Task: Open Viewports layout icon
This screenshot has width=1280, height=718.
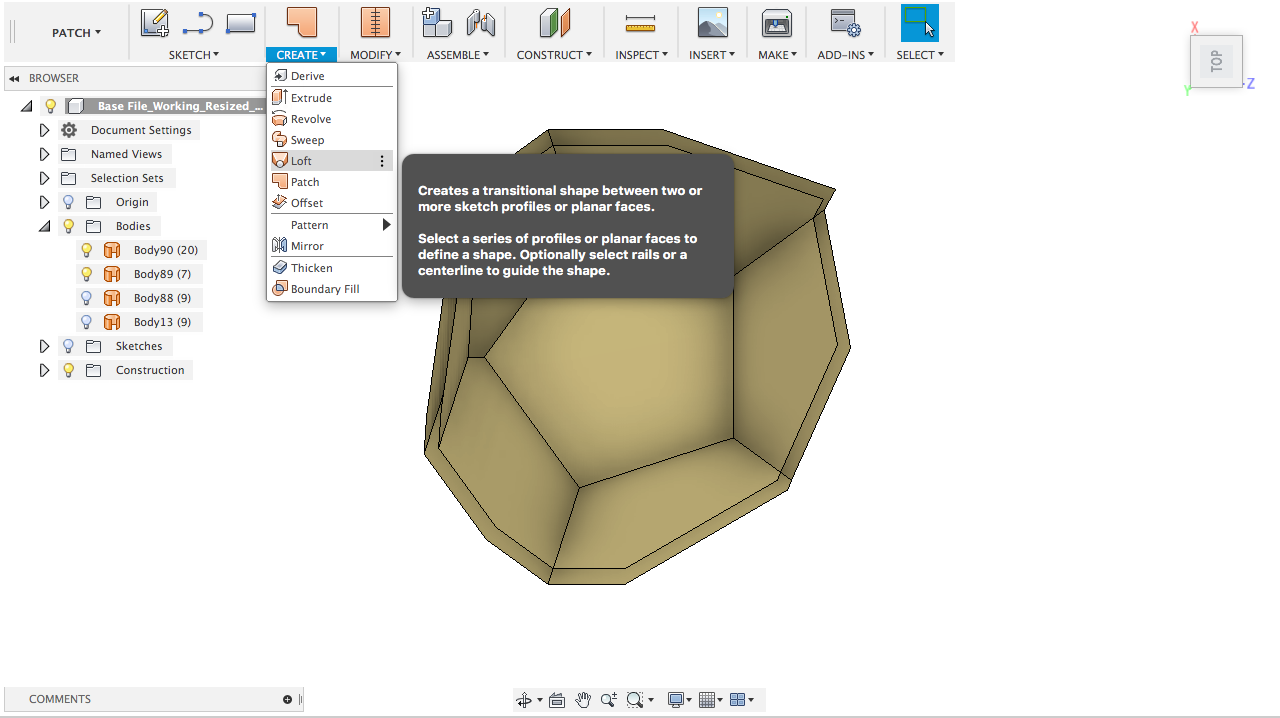Action: pyautogui.click(x=738, y=700)
